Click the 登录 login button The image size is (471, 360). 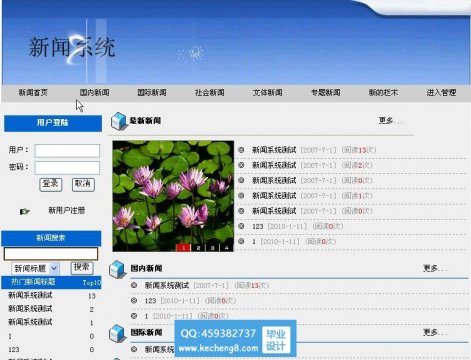pos(51,184)
